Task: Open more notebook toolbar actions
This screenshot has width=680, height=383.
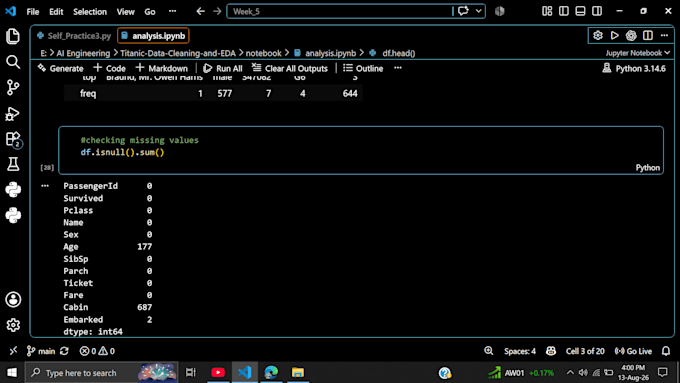Action: coord(398,68)
